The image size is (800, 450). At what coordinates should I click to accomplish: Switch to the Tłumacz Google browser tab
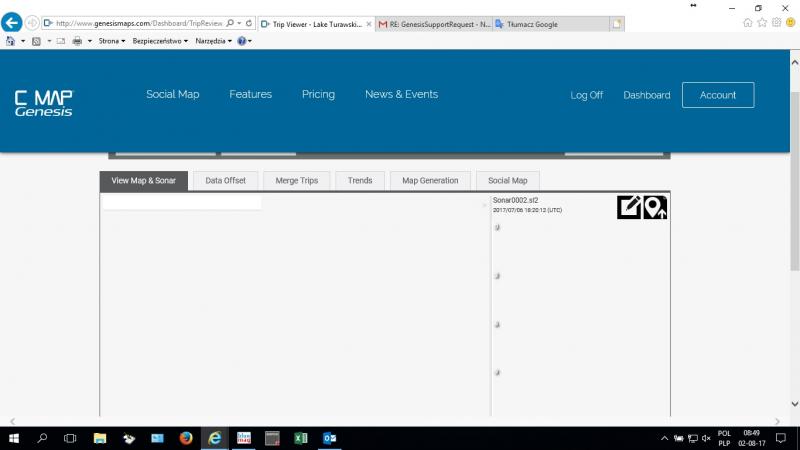pyautogui.click(x=550, y=23)
